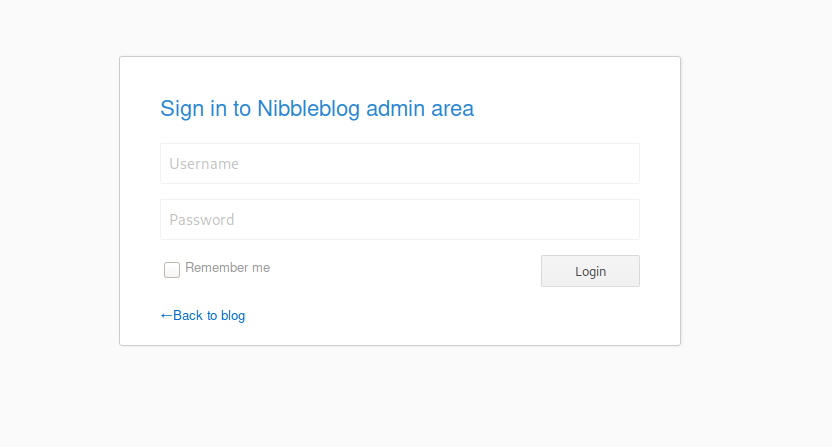Place cursor in the Password placeholder text

202,220
